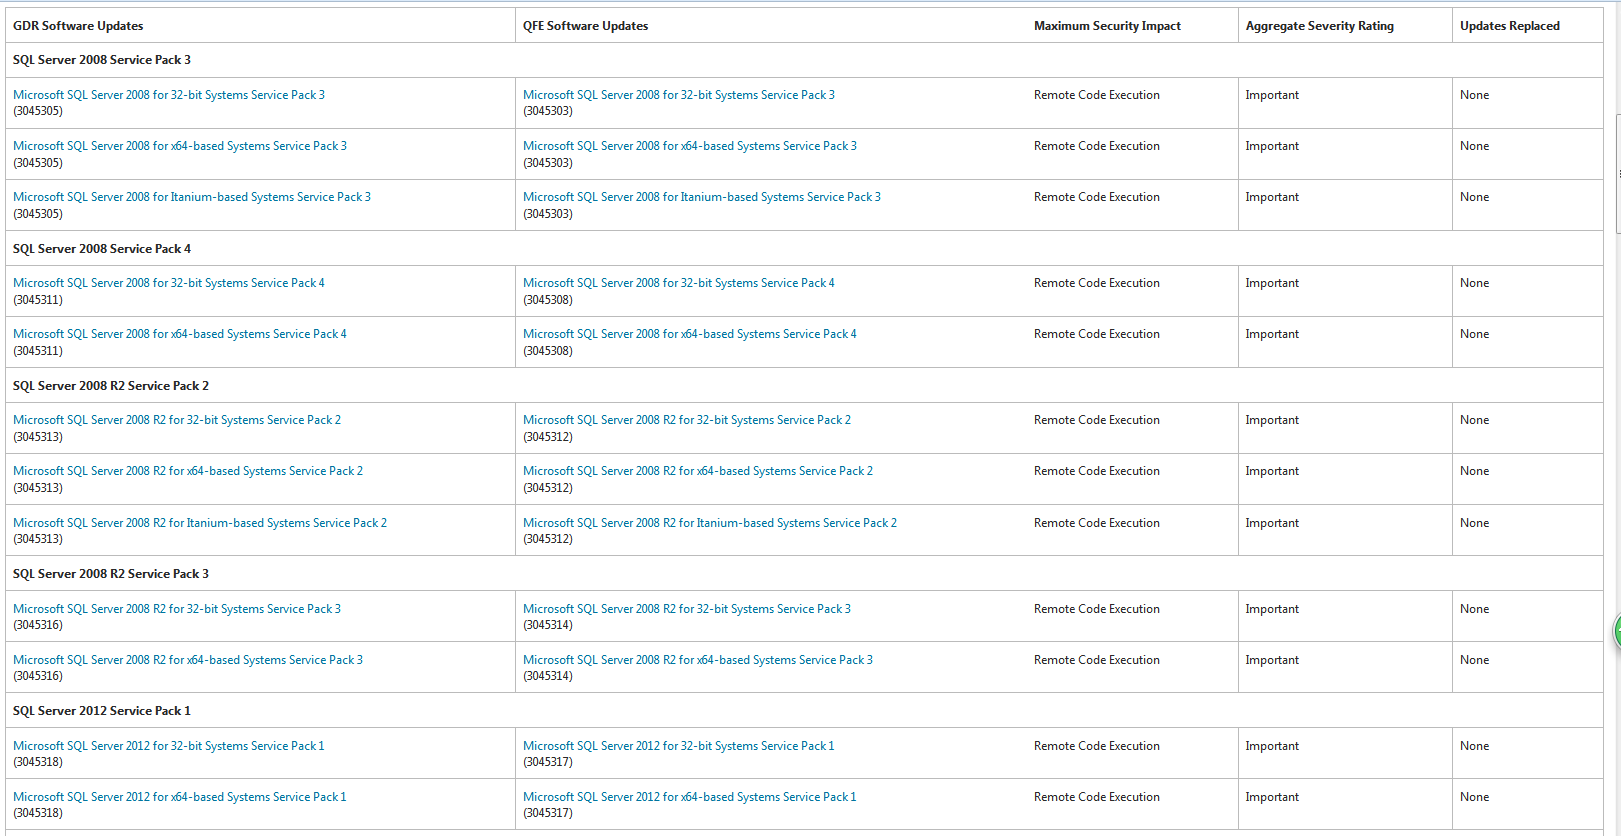Open QFE SQL Server 2008 R2 x64-based Service Pack 2
Screen dimensions: 1621x836
pos(697,471)
